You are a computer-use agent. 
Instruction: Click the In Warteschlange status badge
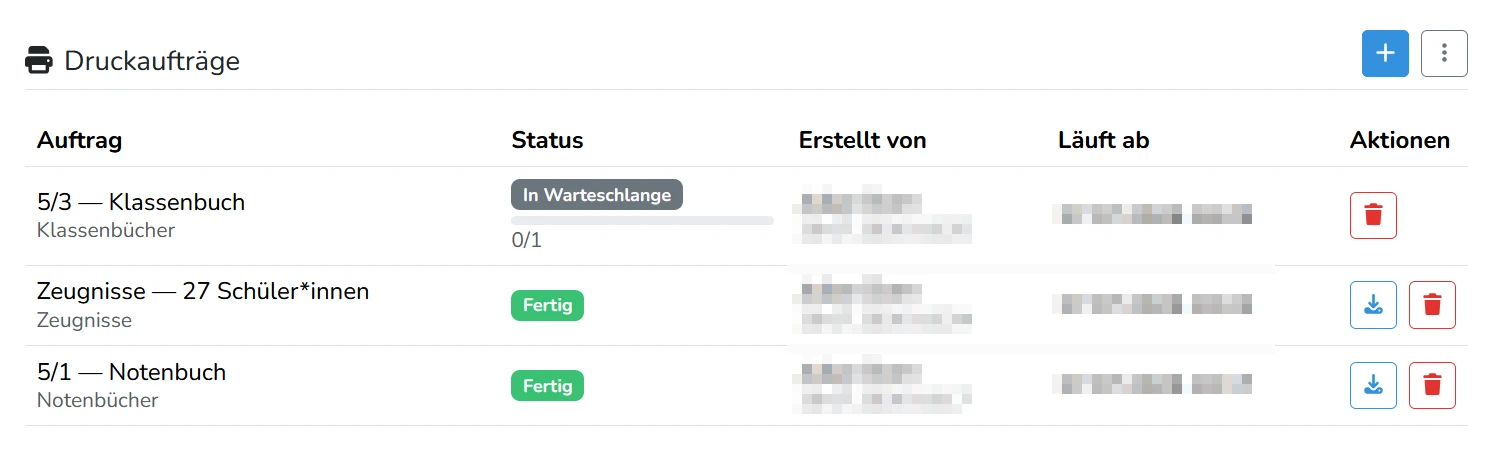tap(597, 195)
